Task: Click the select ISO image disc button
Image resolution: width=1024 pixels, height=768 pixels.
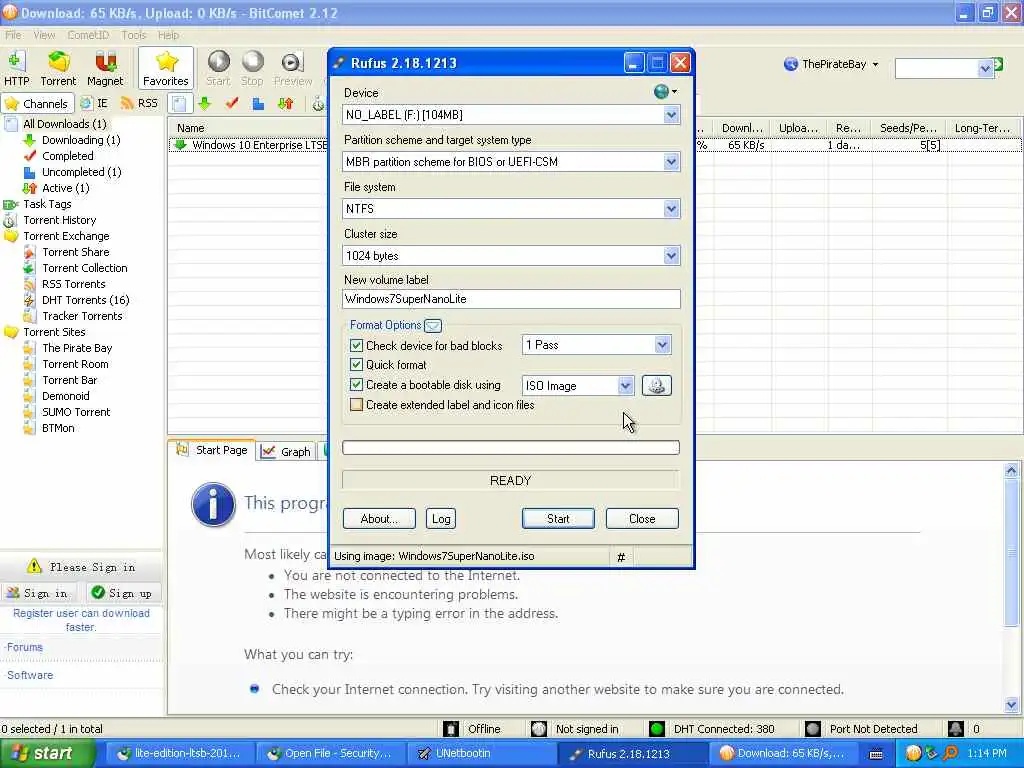Action: coord(656,385)
